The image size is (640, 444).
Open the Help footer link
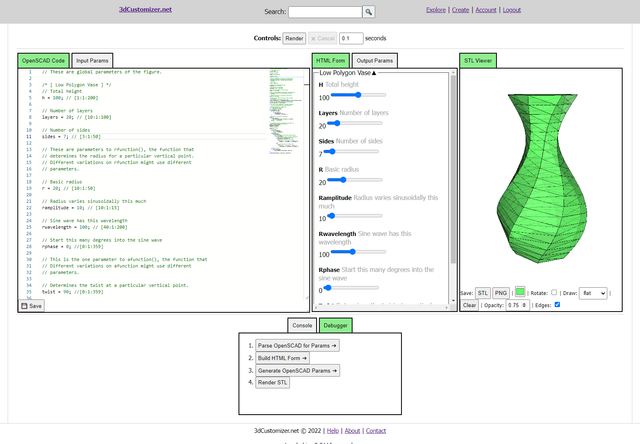(333, 431)
